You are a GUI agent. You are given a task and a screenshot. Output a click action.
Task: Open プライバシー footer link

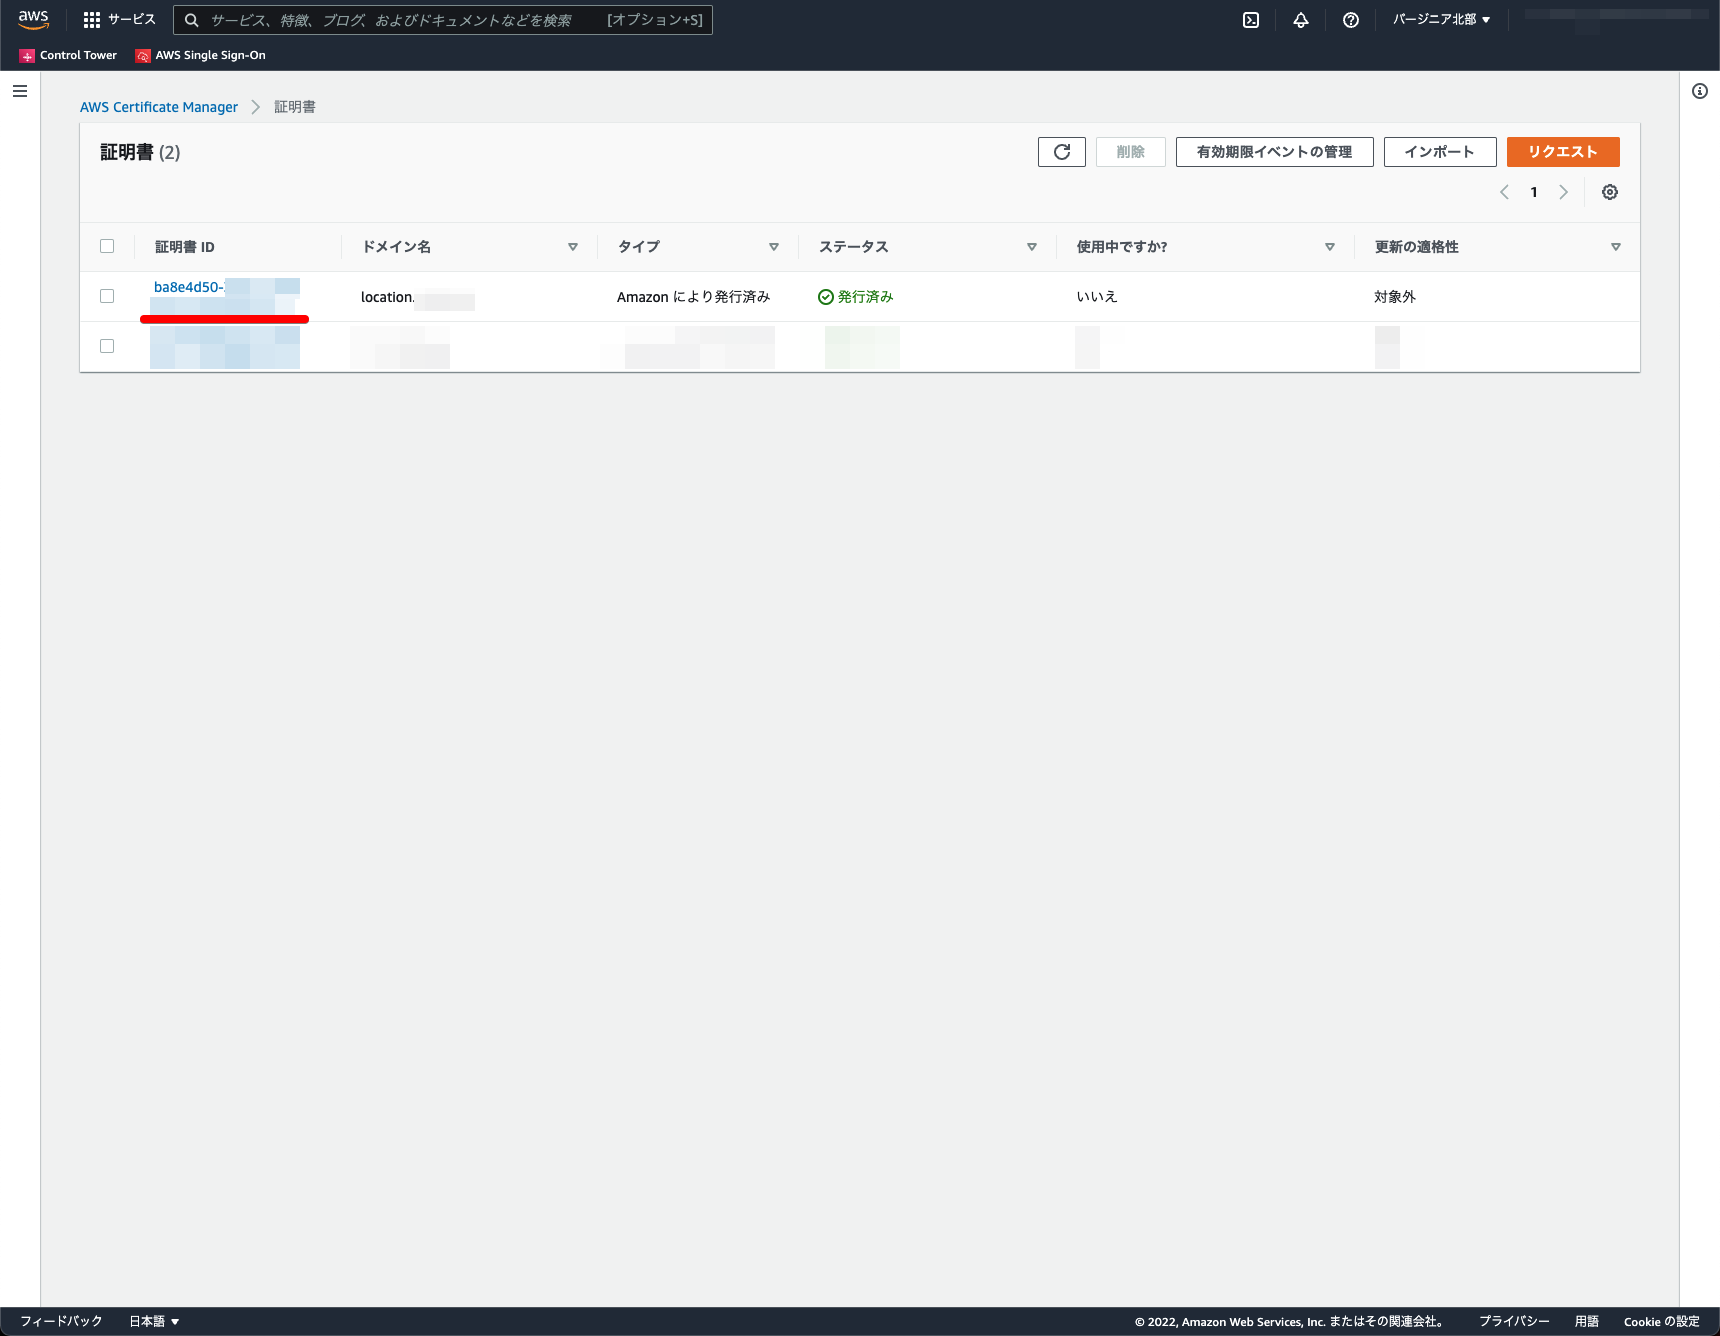pos(1514,1321)
